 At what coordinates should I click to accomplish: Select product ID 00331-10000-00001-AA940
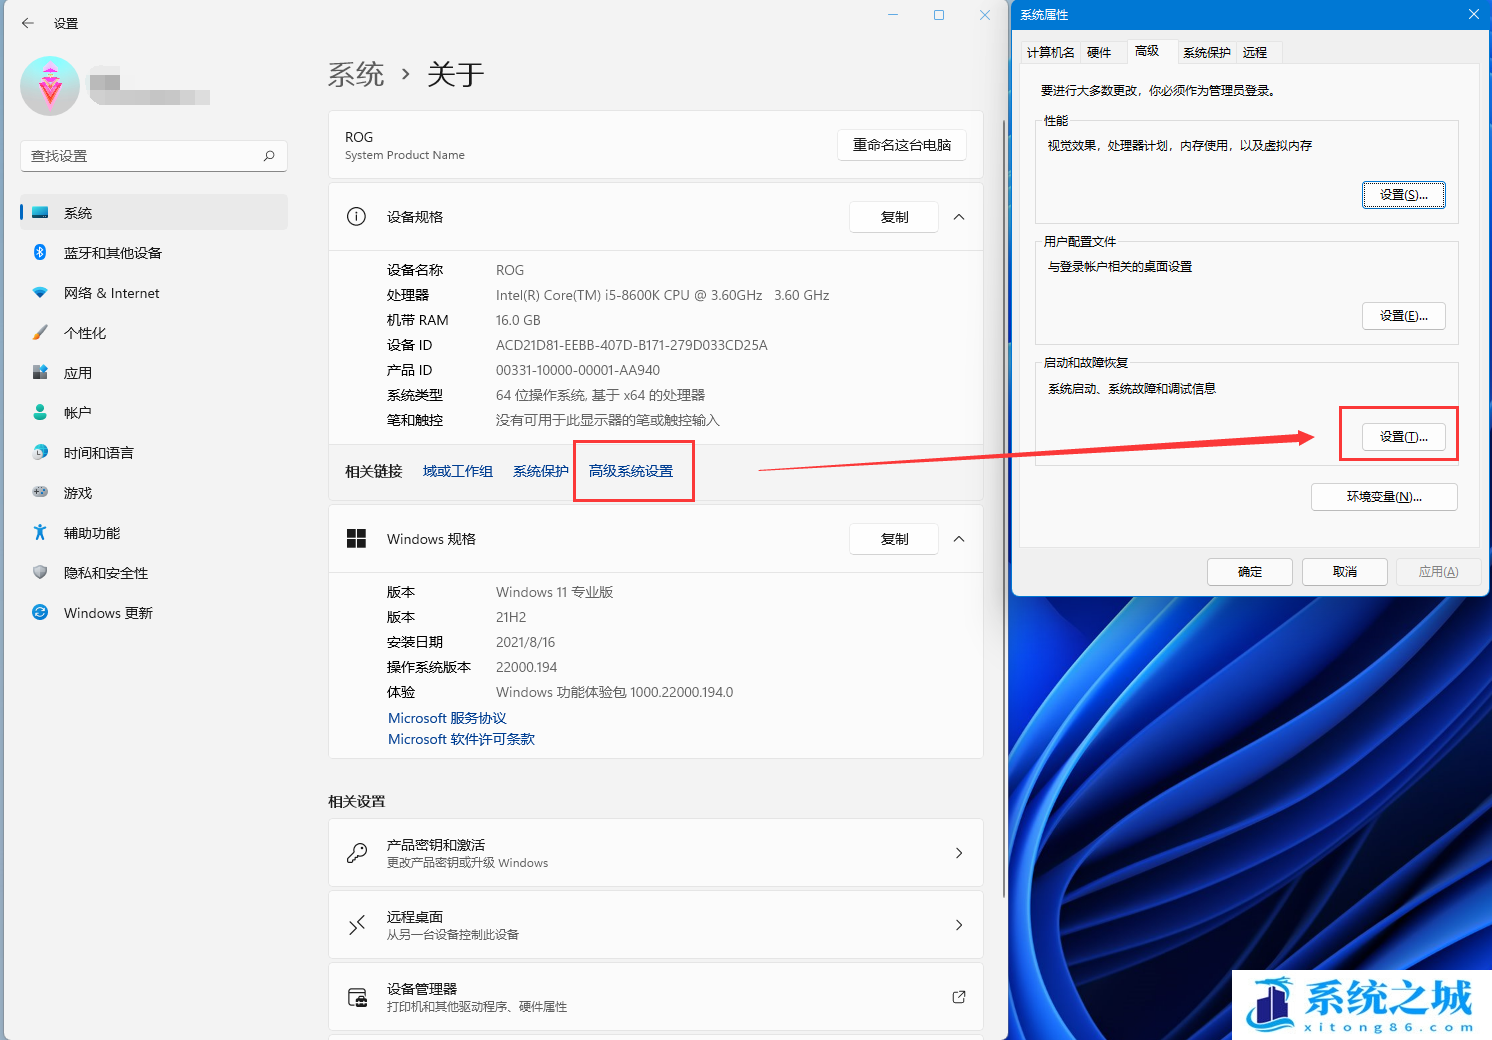(578, 370)
